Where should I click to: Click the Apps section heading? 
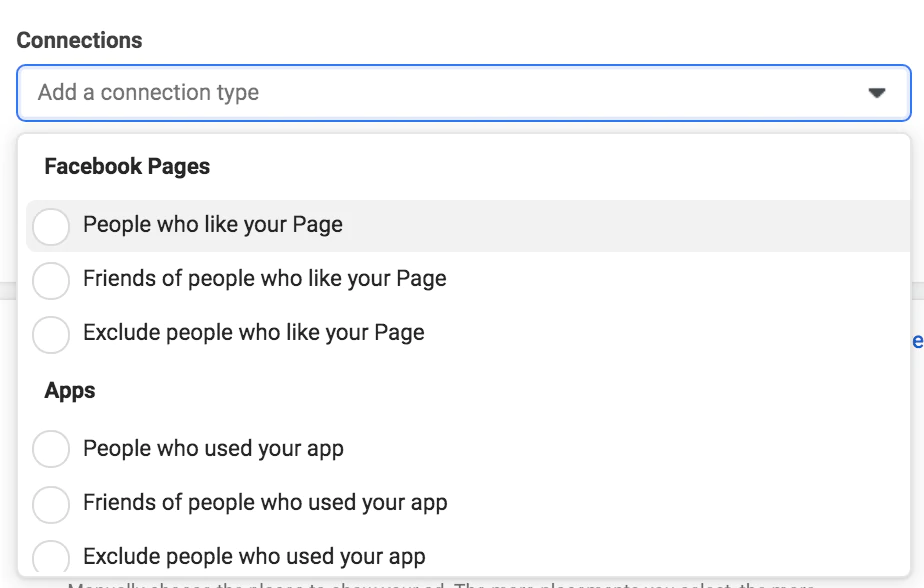[70, 391]
